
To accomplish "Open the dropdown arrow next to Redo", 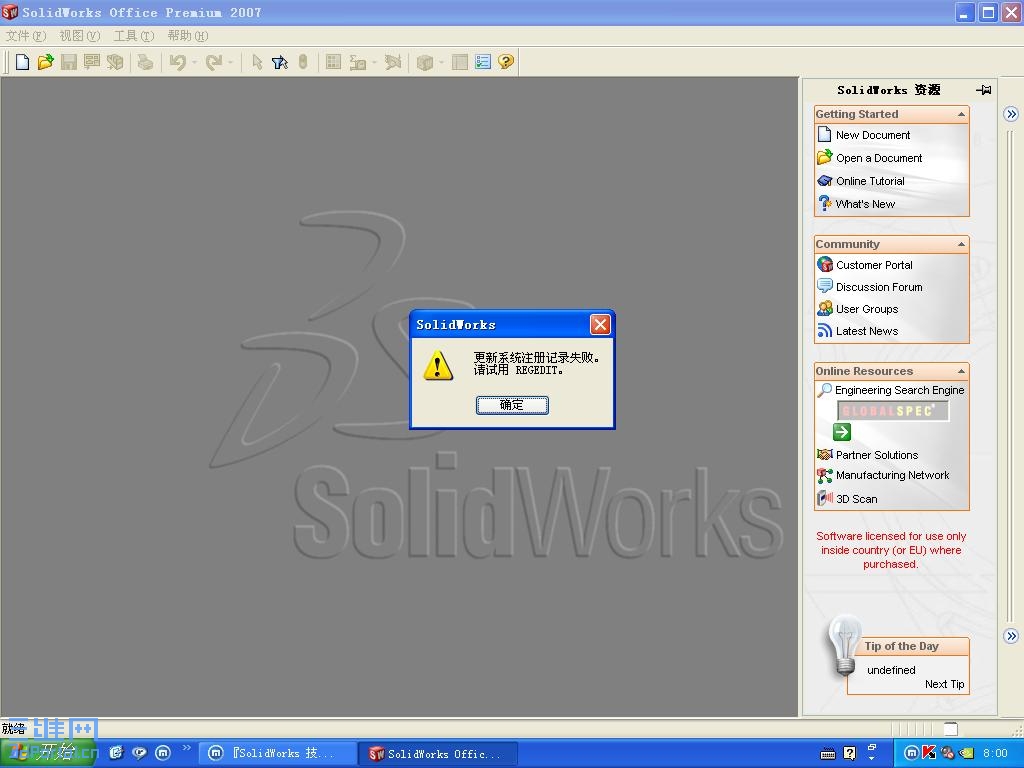I will (x=230, y=62).
